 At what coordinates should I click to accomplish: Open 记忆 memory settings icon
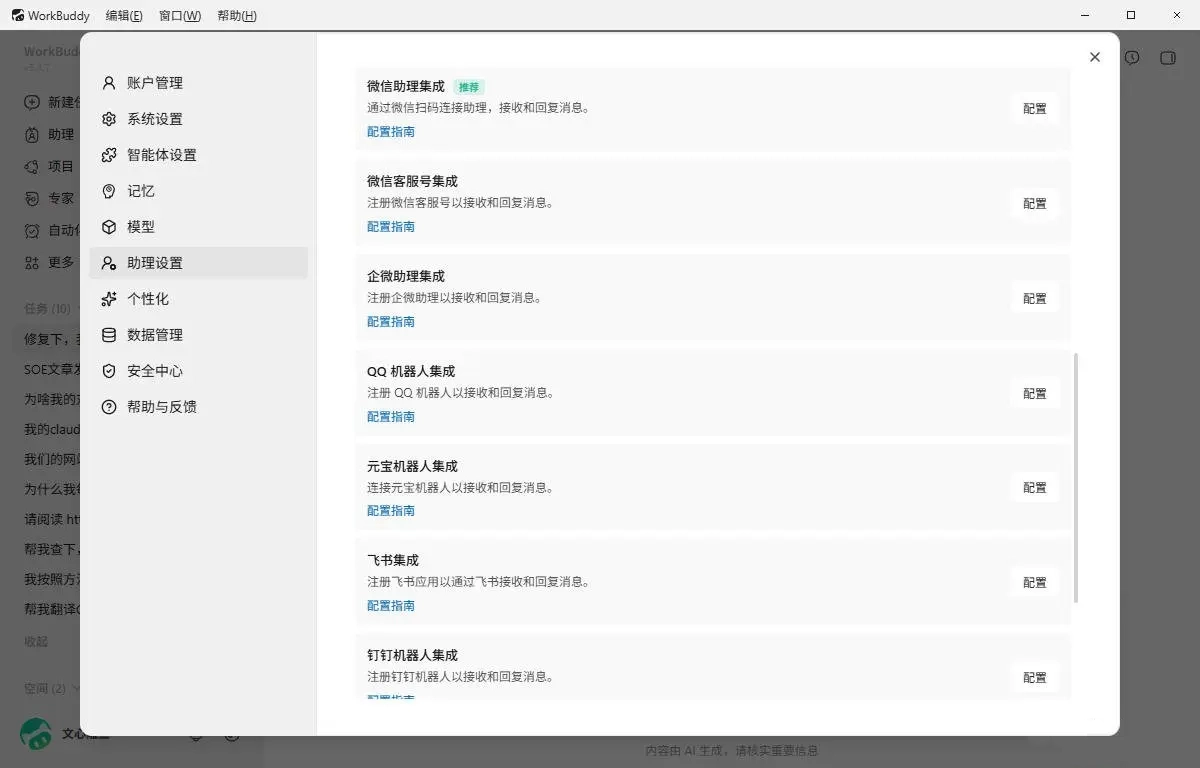(109, 191)
